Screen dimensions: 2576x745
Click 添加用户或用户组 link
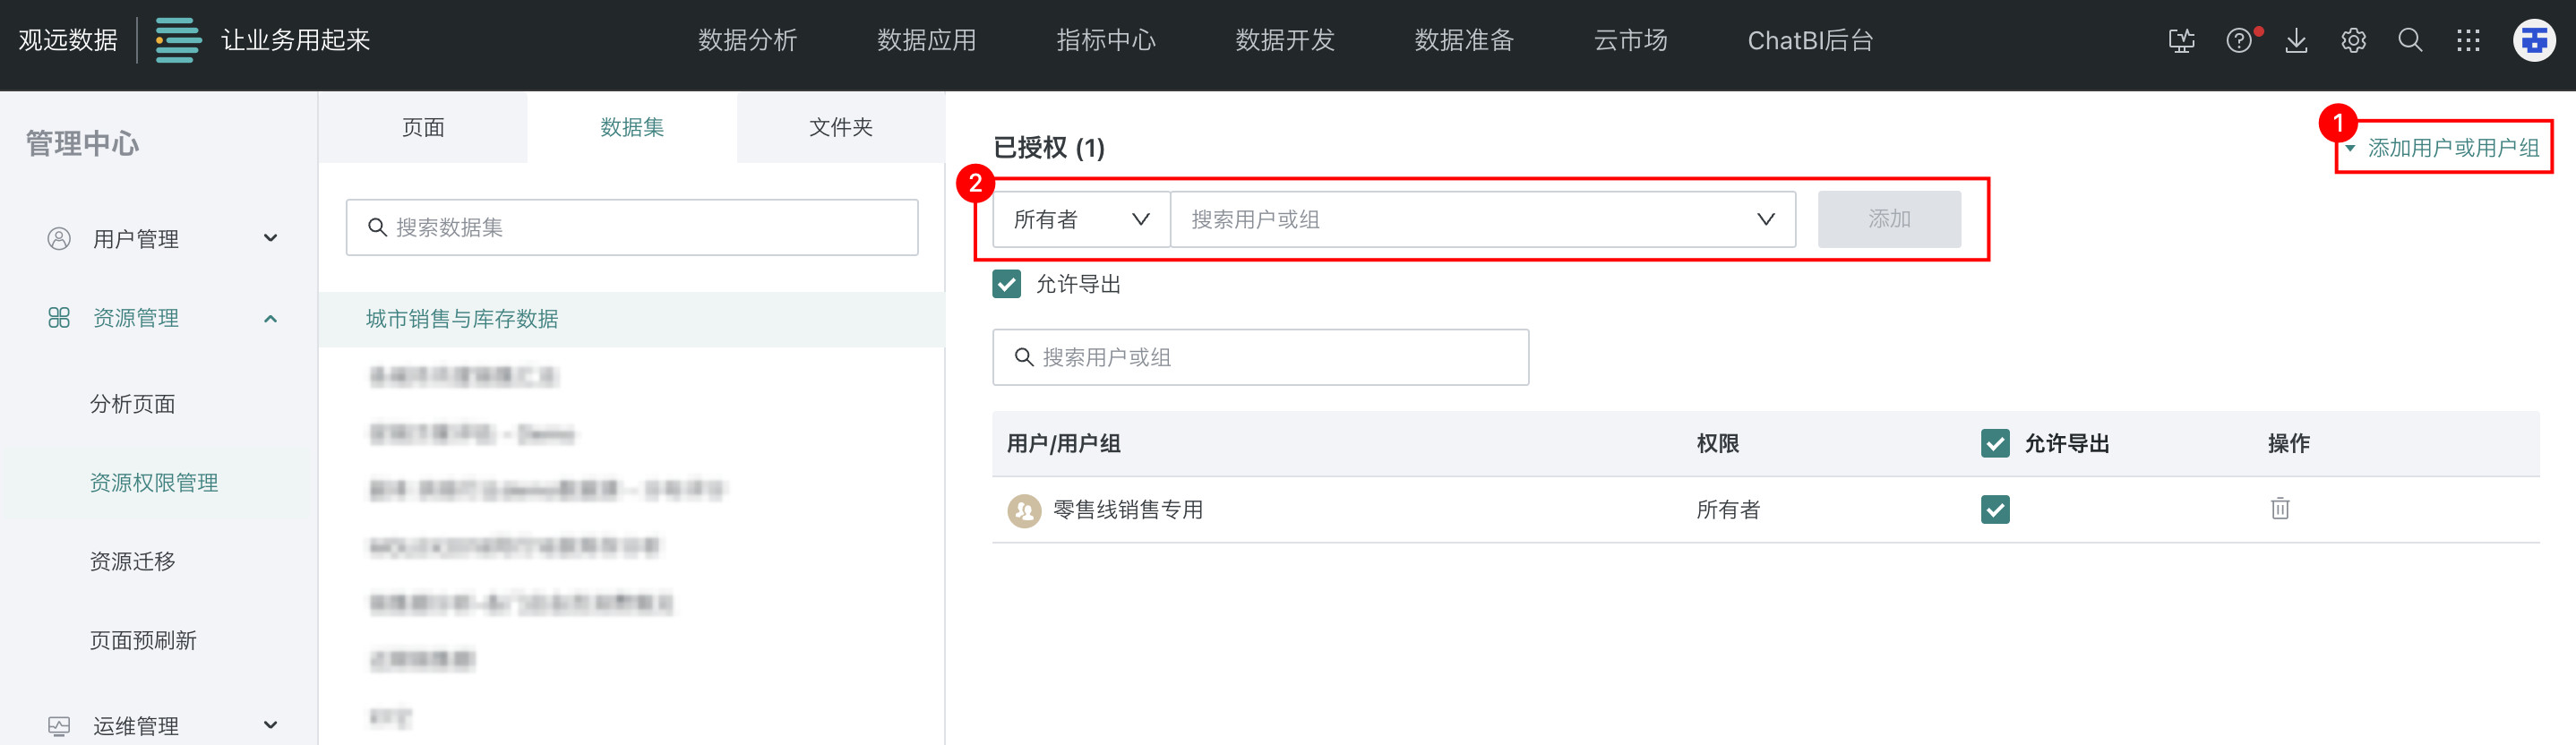pyautogui.click(x=2452, y=148)
